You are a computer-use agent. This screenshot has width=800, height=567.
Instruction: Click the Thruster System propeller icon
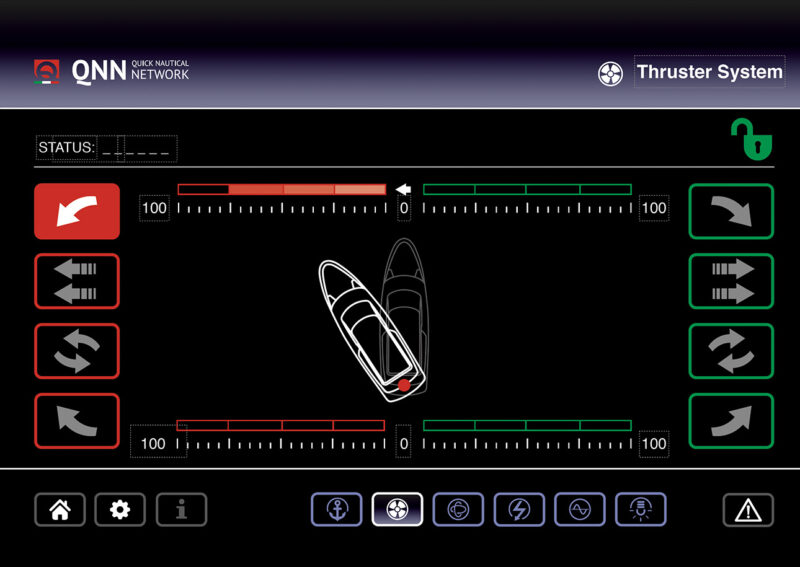point(610,74)
